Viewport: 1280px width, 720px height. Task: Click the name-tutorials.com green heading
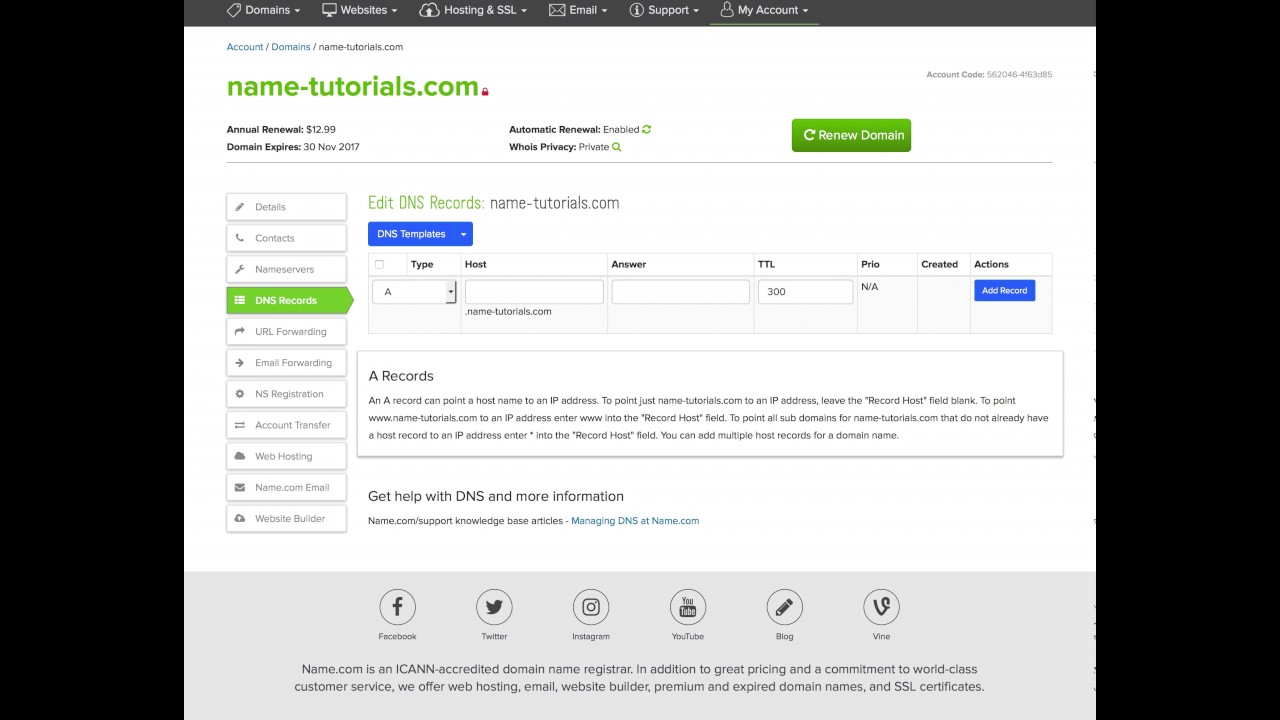pyautogui.click(x=353, y=86)
